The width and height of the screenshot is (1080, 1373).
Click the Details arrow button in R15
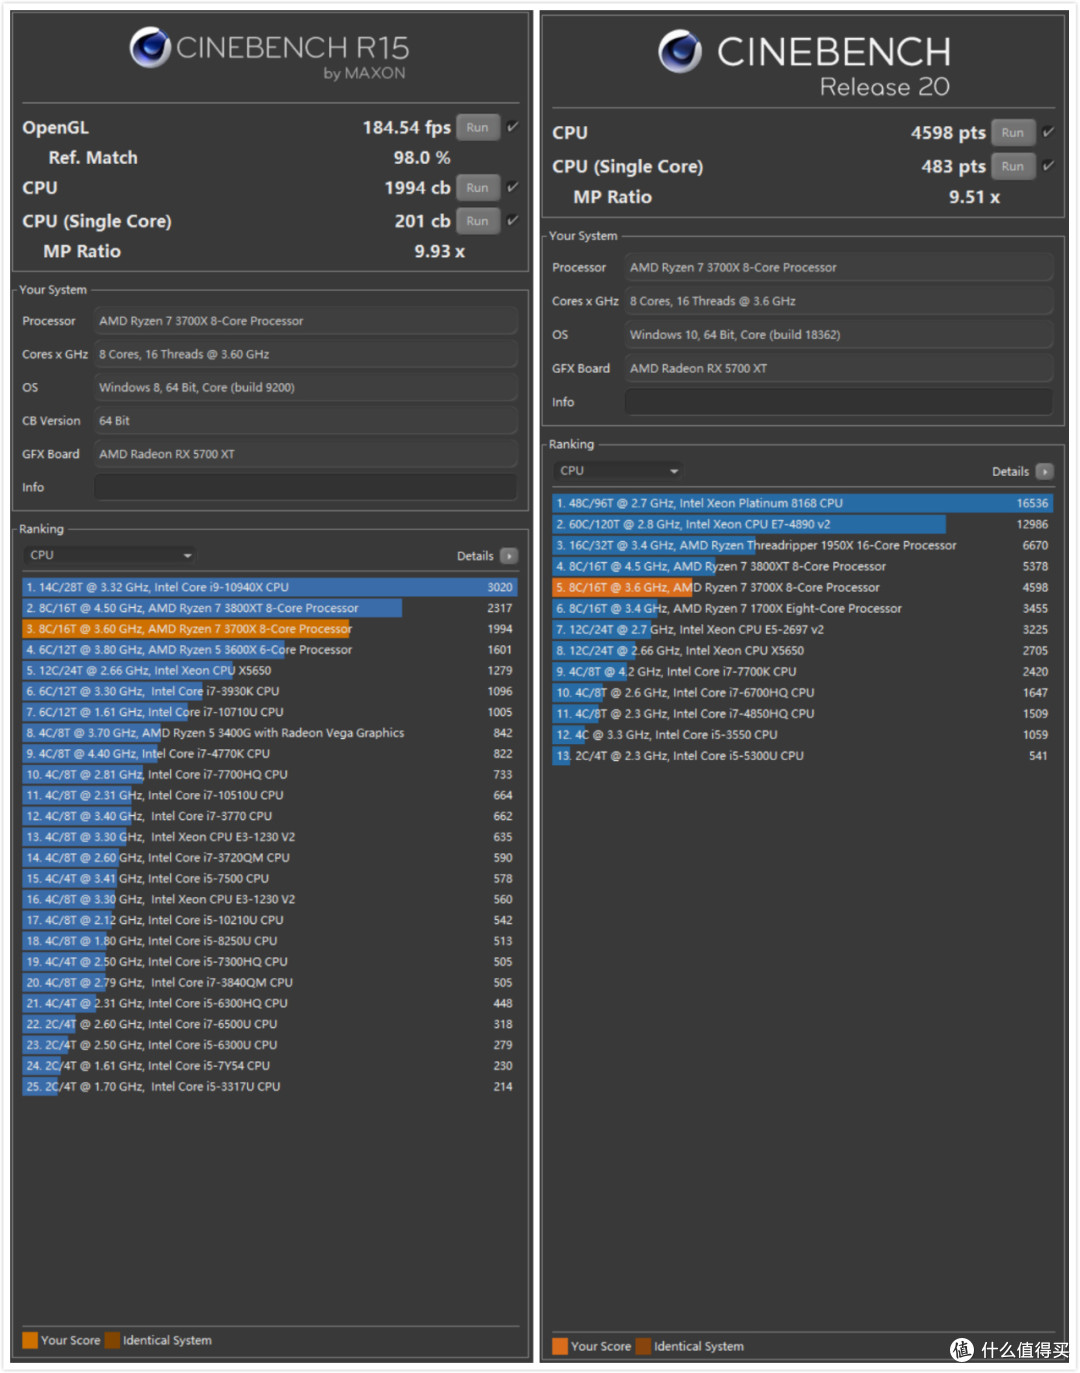pyautogui.click(x=509, y=556)
